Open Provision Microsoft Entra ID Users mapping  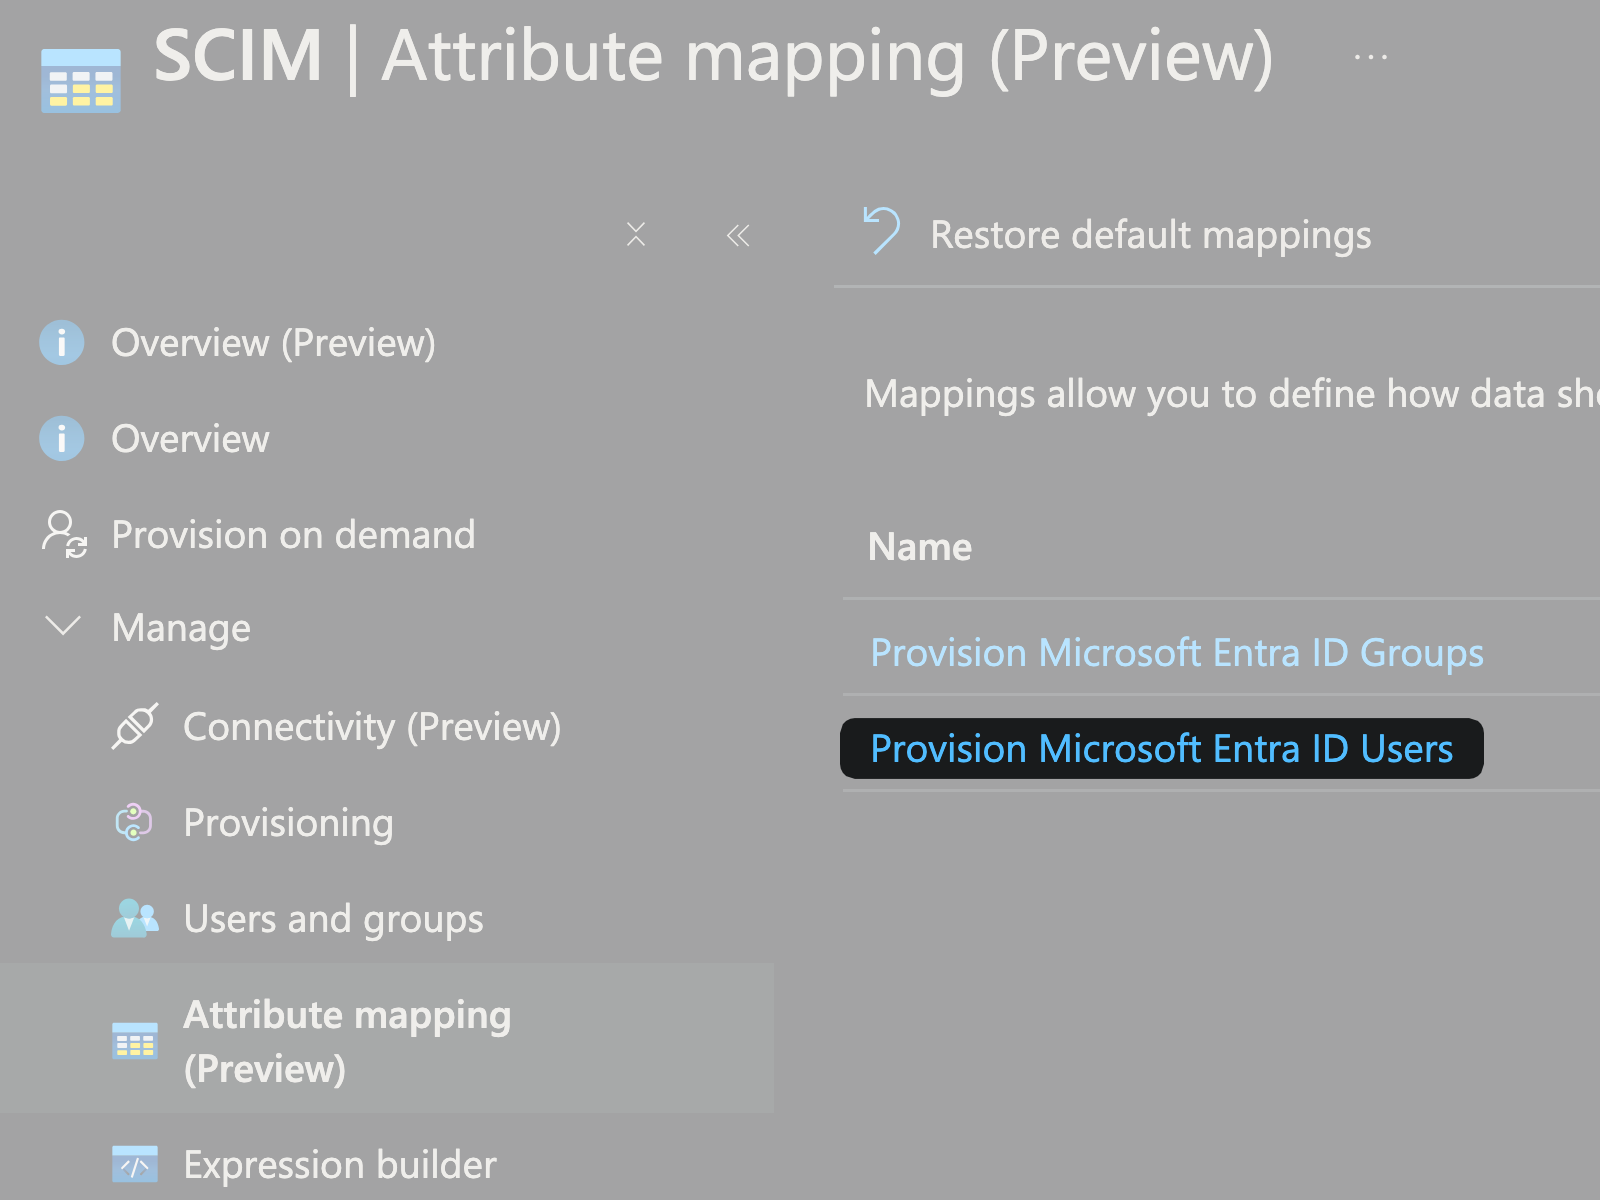pos(1162,749)
